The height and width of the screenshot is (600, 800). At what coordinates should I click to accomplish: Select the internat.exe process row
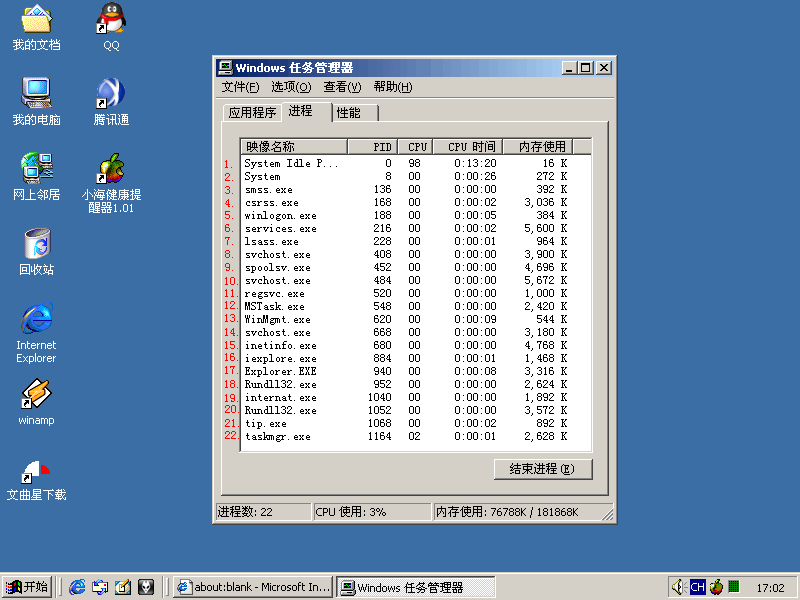point(416,397)
